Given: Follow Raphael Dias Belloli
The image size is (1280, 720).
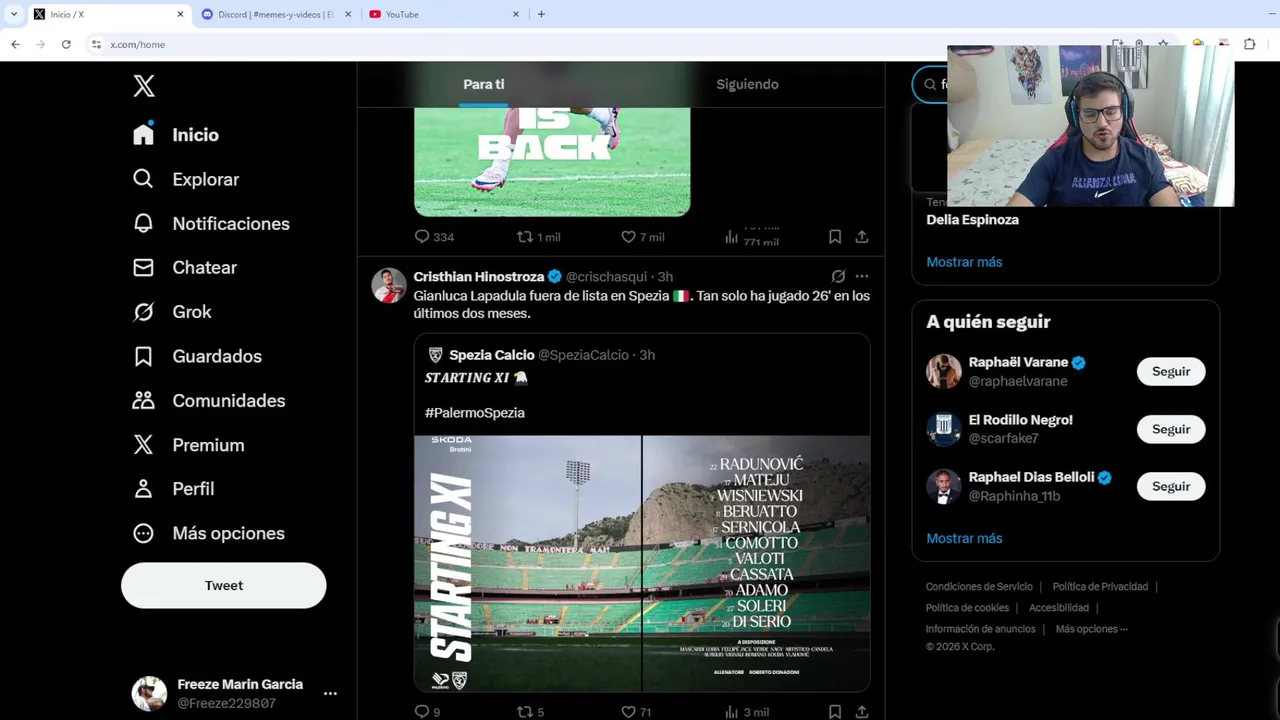Looking at the screenshot, I should 1171,486.
